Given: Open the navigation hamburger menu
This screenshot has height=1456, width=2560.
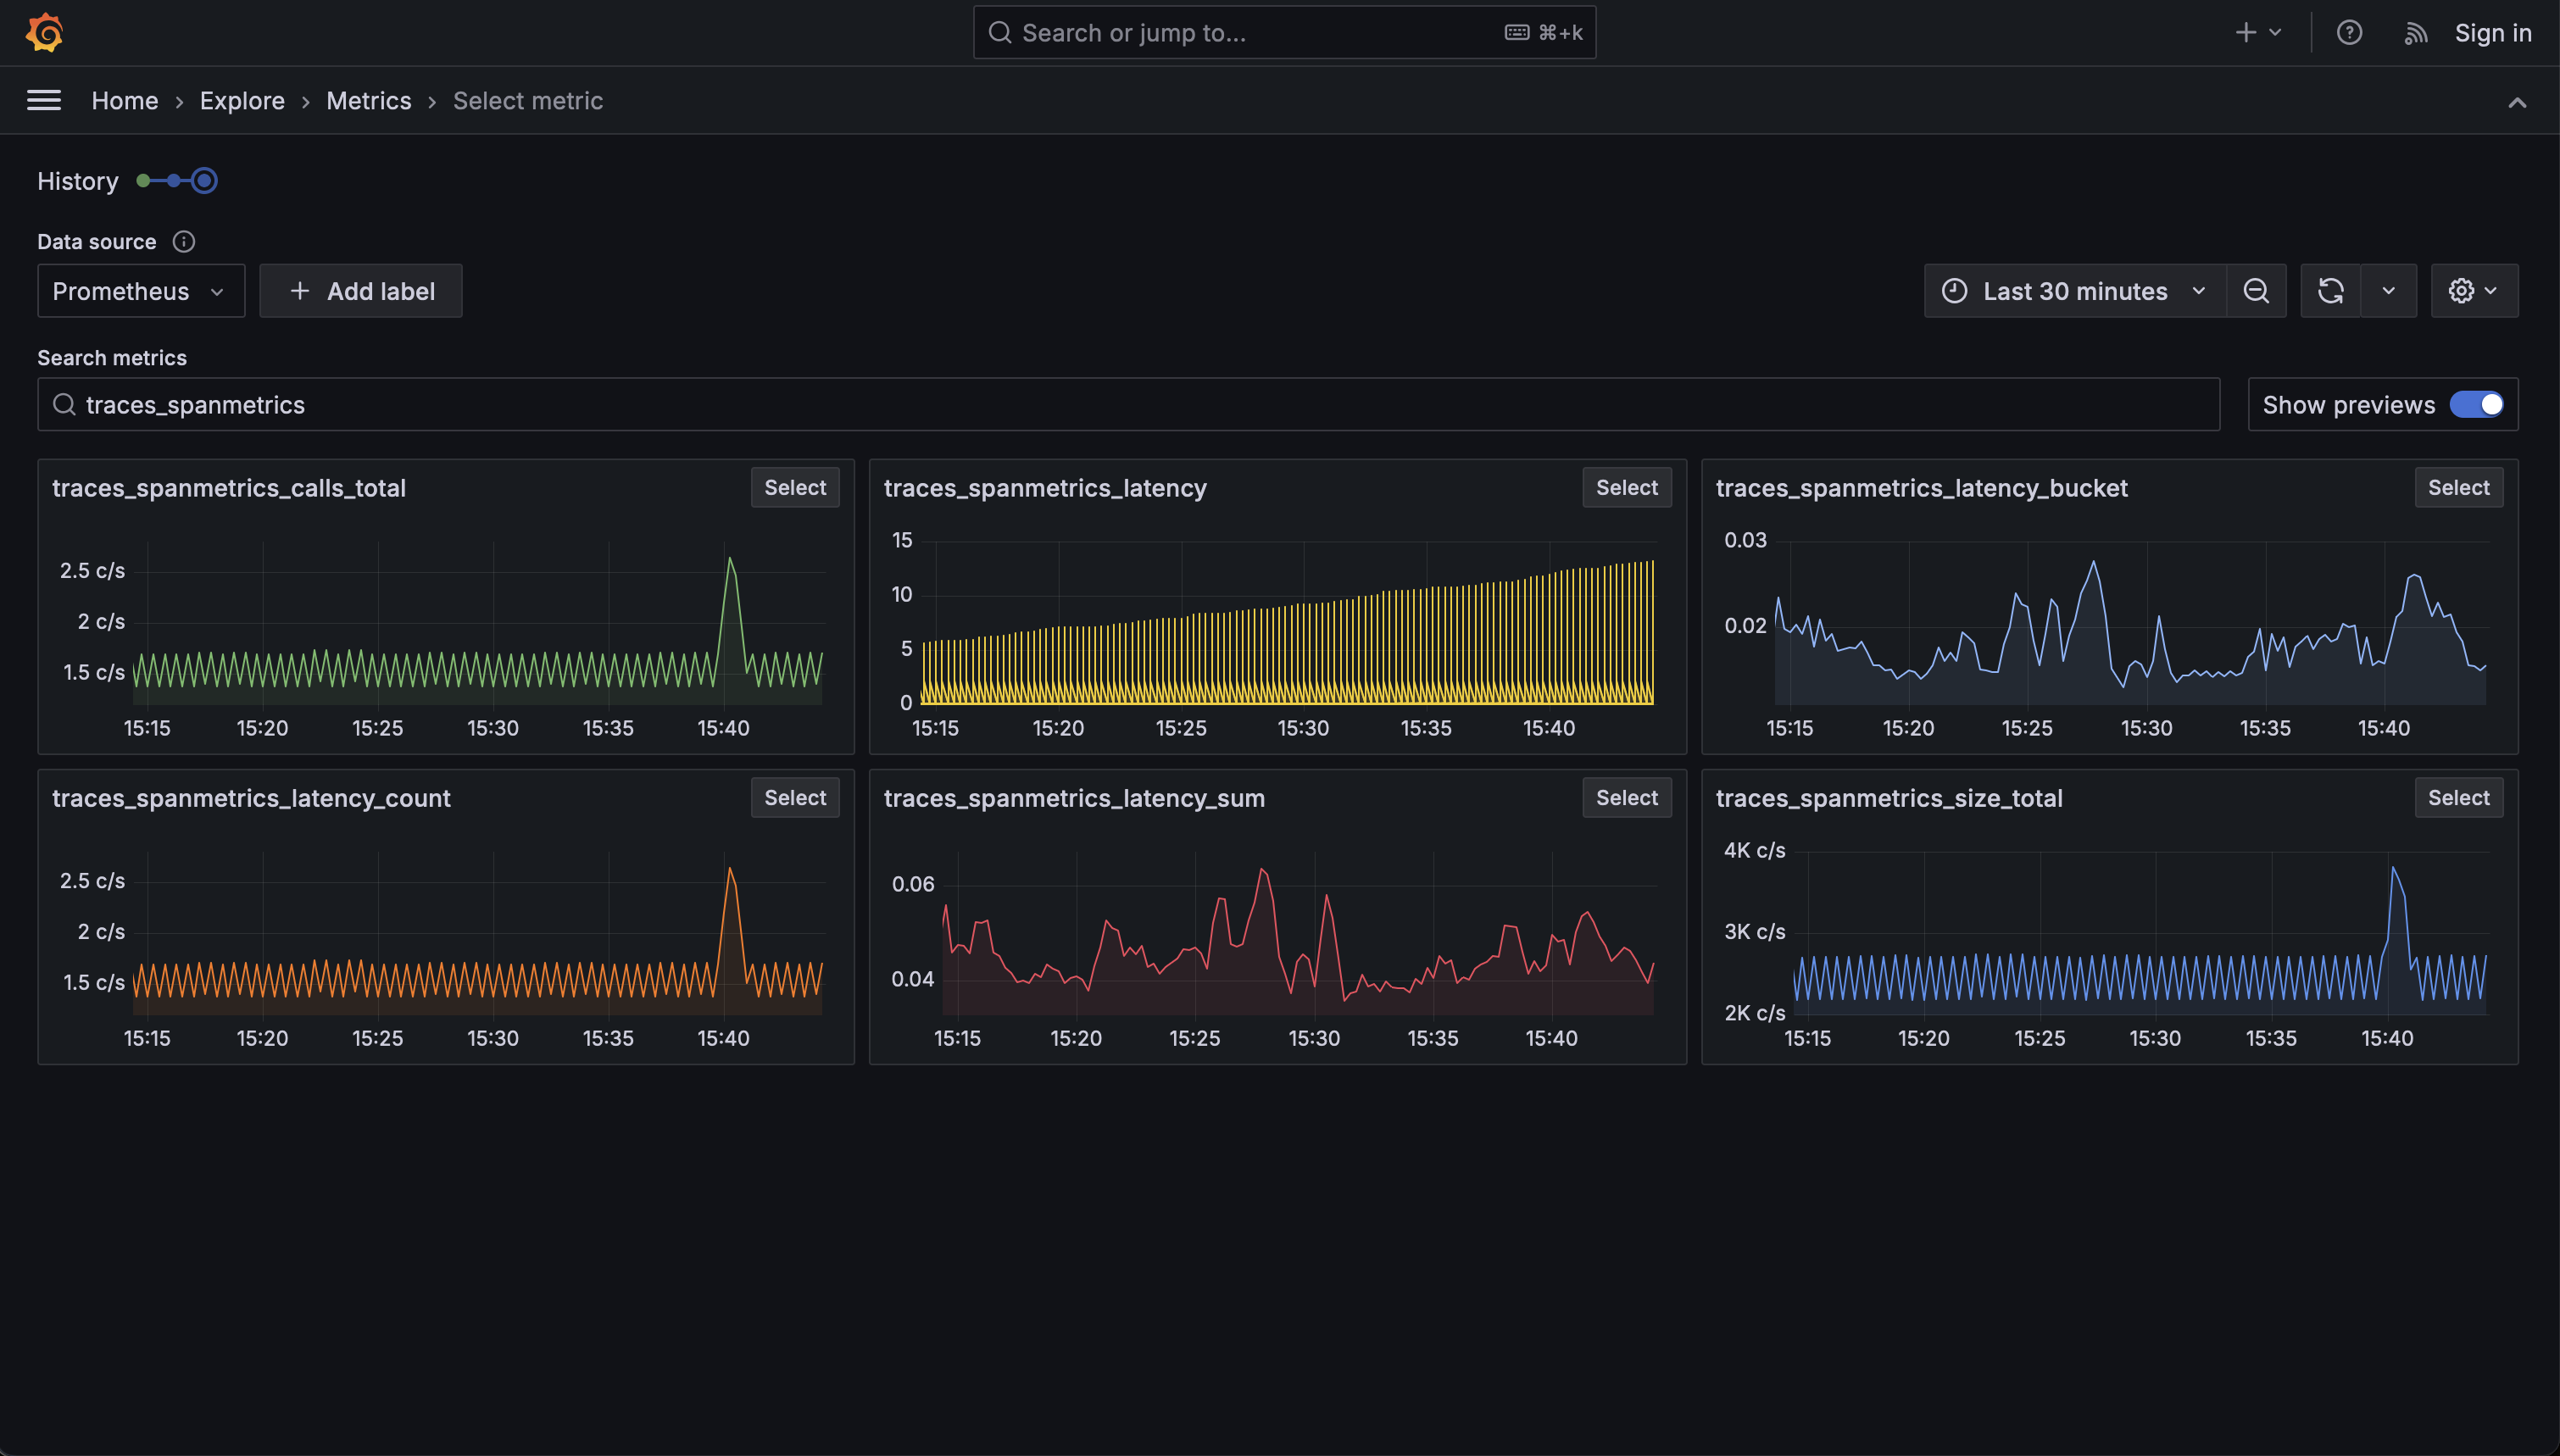Looking at the screenshot, I should pyautogui.click(x=44, y=100).
